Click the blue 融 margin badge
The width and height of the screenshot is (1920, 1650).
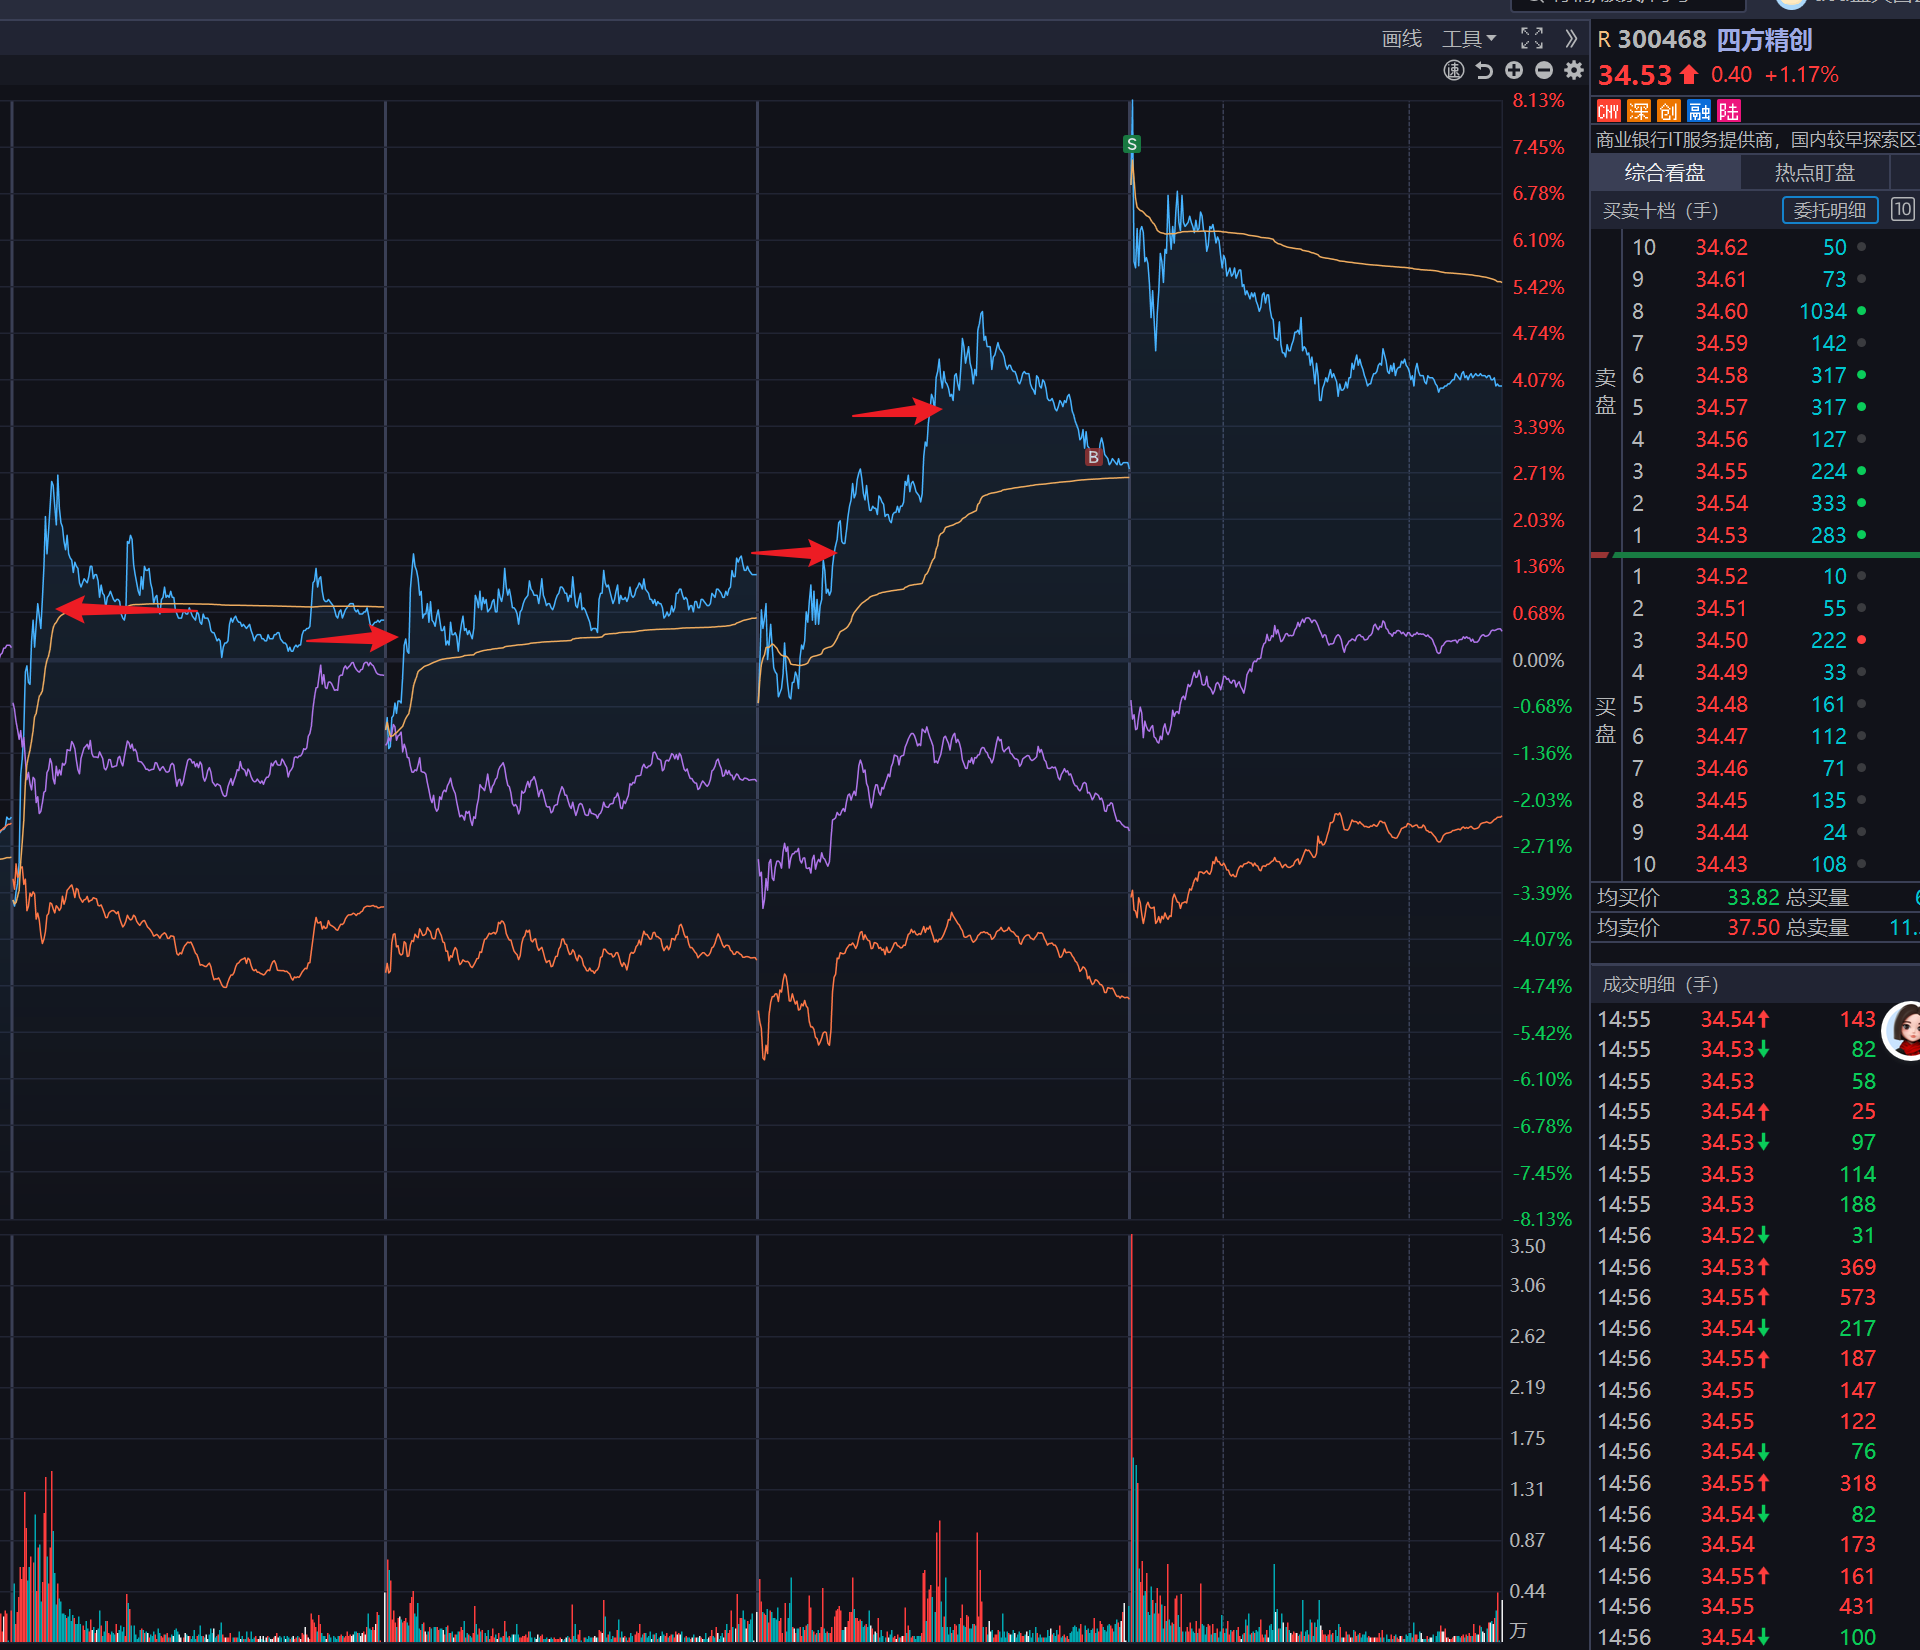[1699, 111]
